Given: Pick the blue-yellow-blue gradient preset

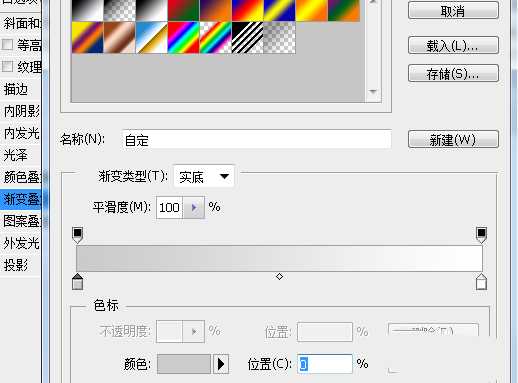Looking at the screenshot, I should click(279, 10).
